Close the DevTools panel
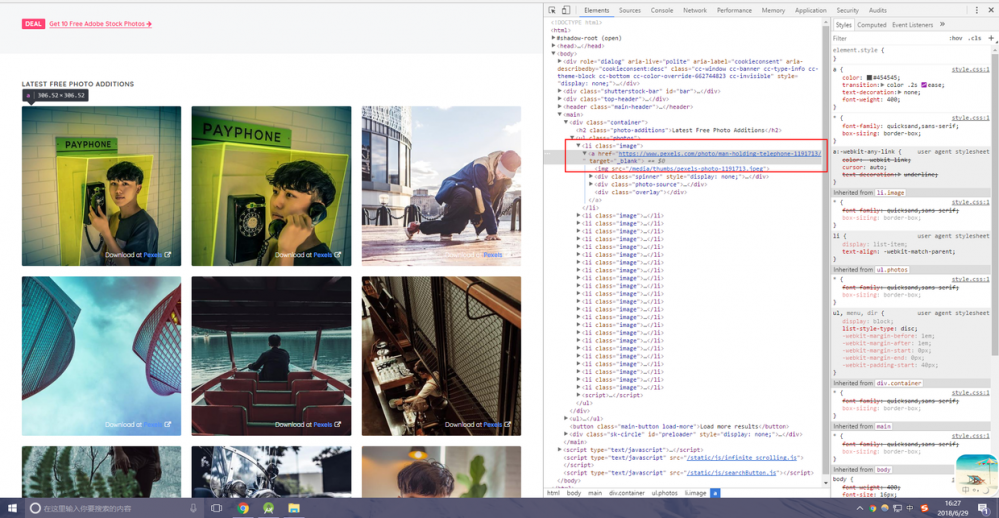 point(991,10)
